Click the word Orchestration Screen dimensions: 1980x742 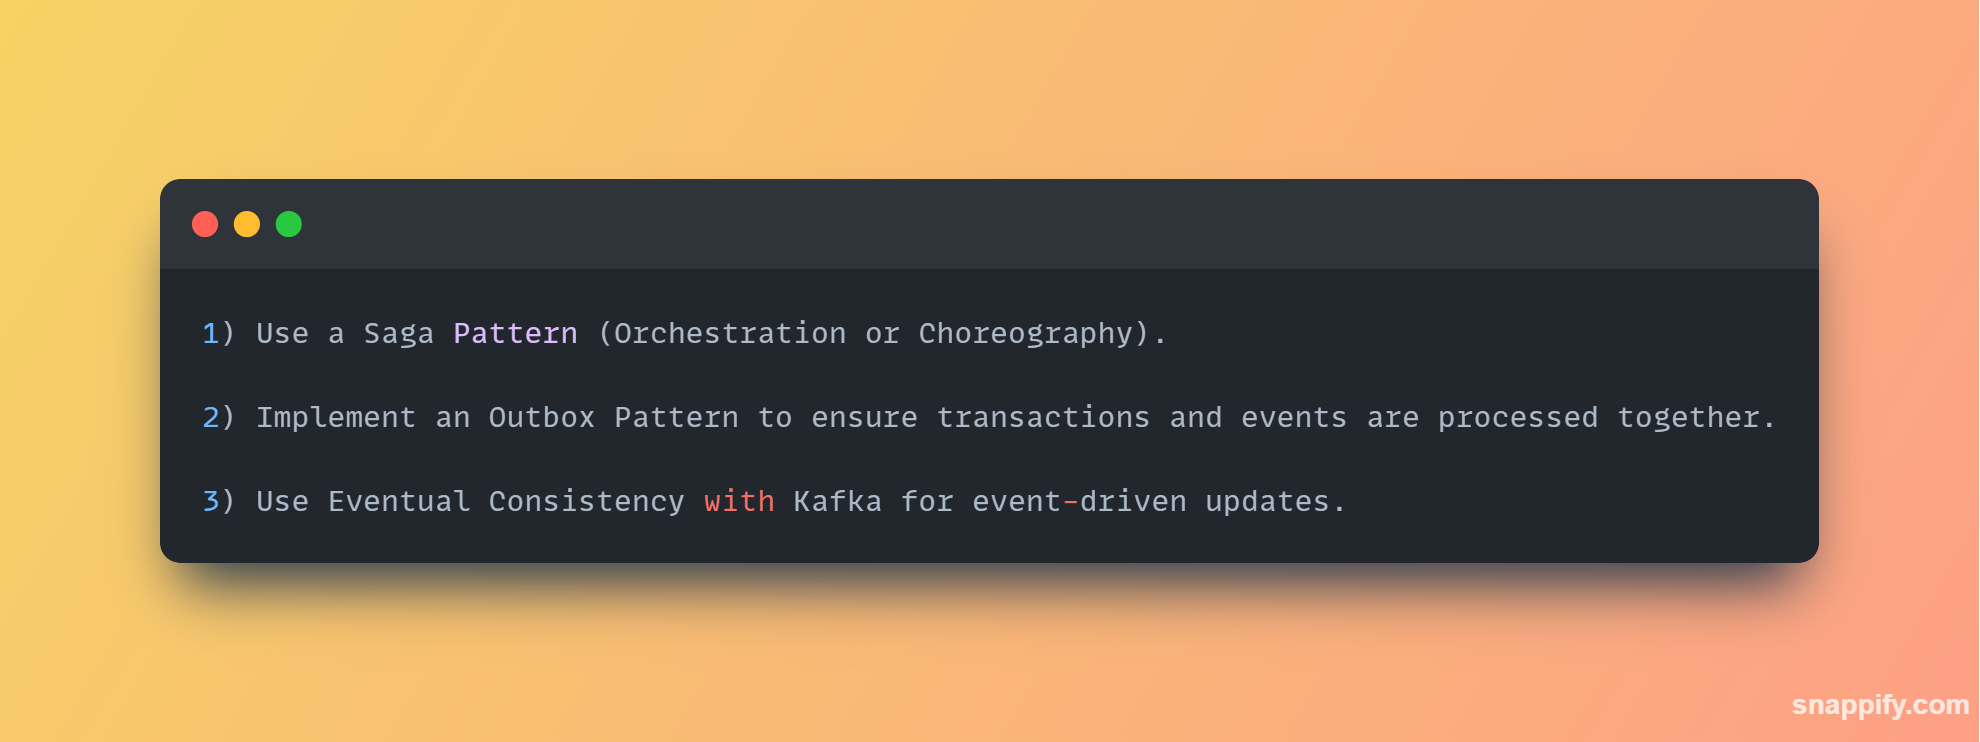730,333
